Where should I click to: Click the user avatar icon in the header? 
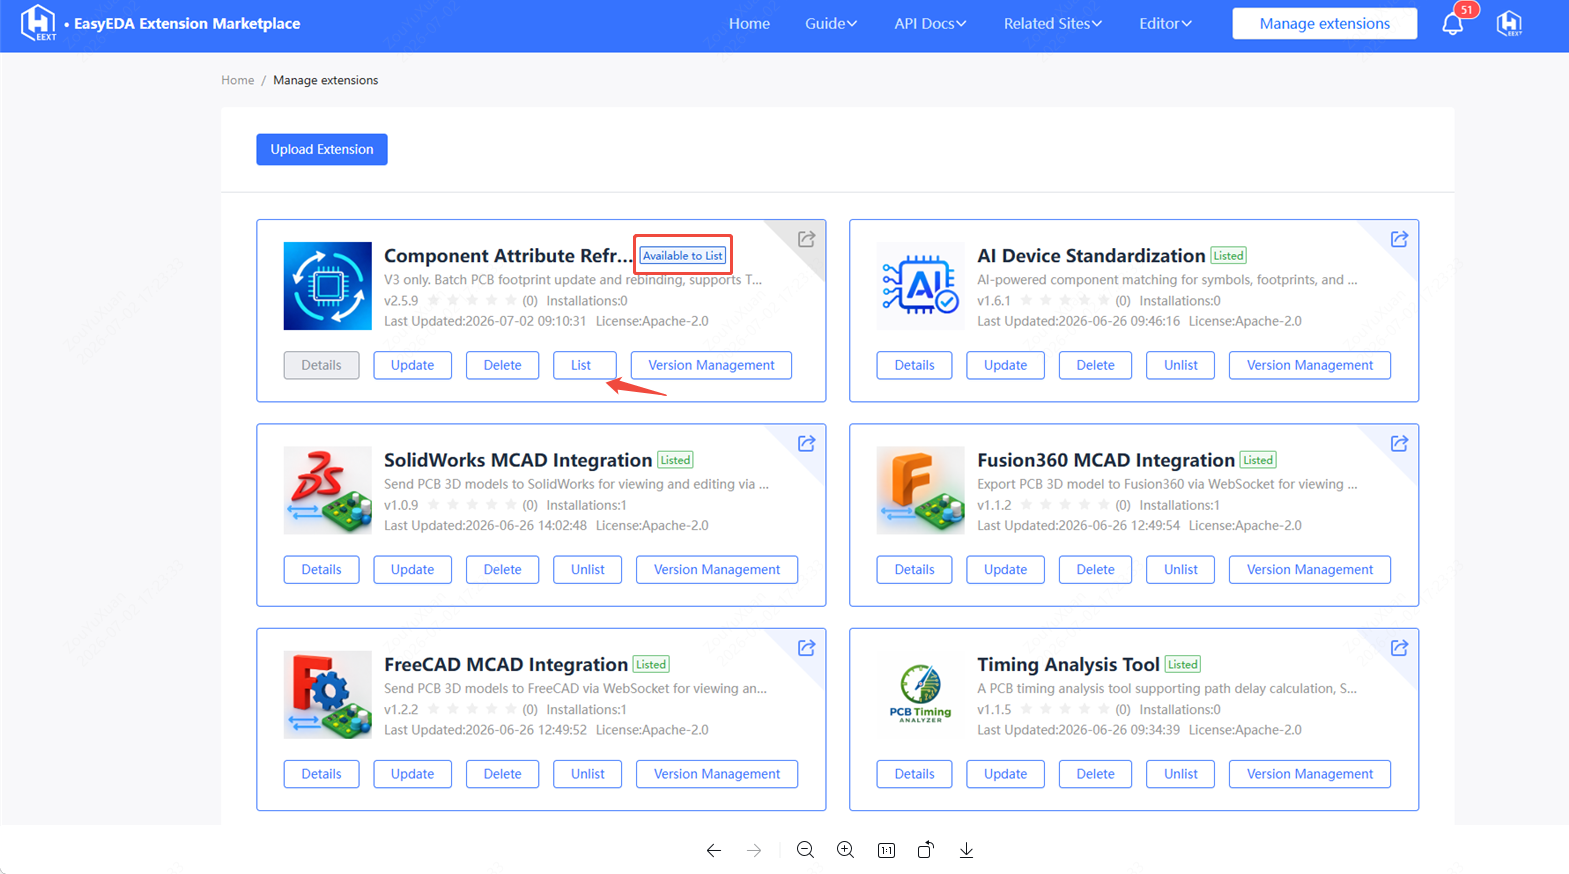[1509, 23]
